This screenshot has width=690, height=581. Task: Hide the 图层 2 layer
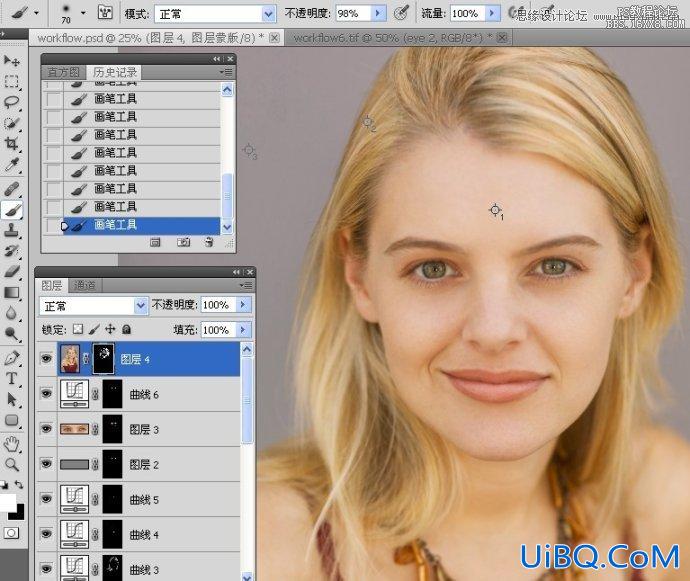[x=46, y=463]
